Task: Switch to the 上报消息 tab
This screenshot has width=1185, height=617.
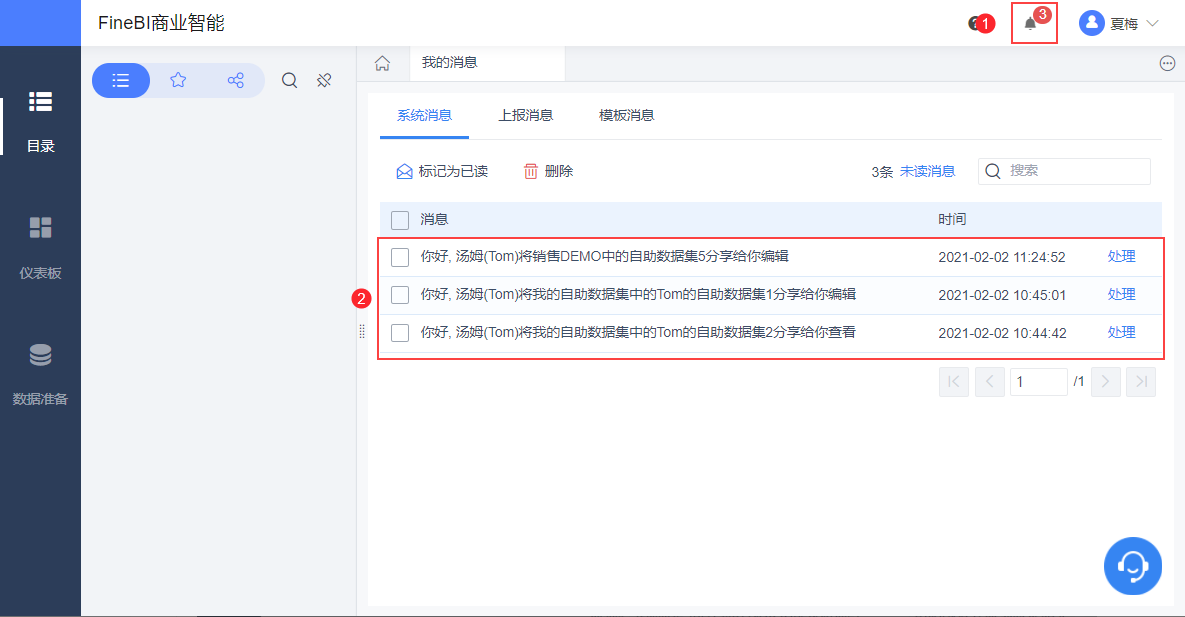Action: pos(525,116)
